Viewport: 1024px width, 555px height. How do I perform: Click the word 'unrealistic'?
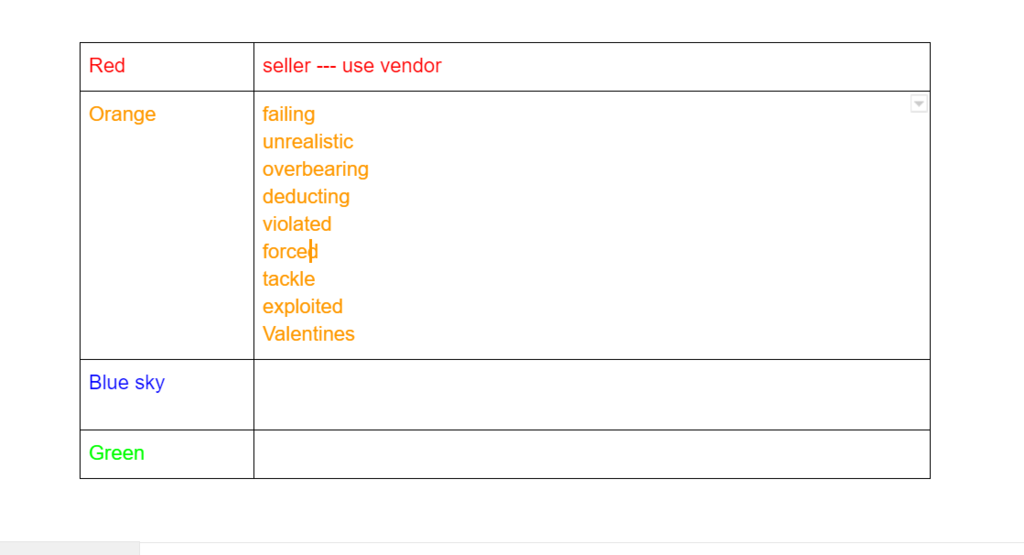point(308,142)
